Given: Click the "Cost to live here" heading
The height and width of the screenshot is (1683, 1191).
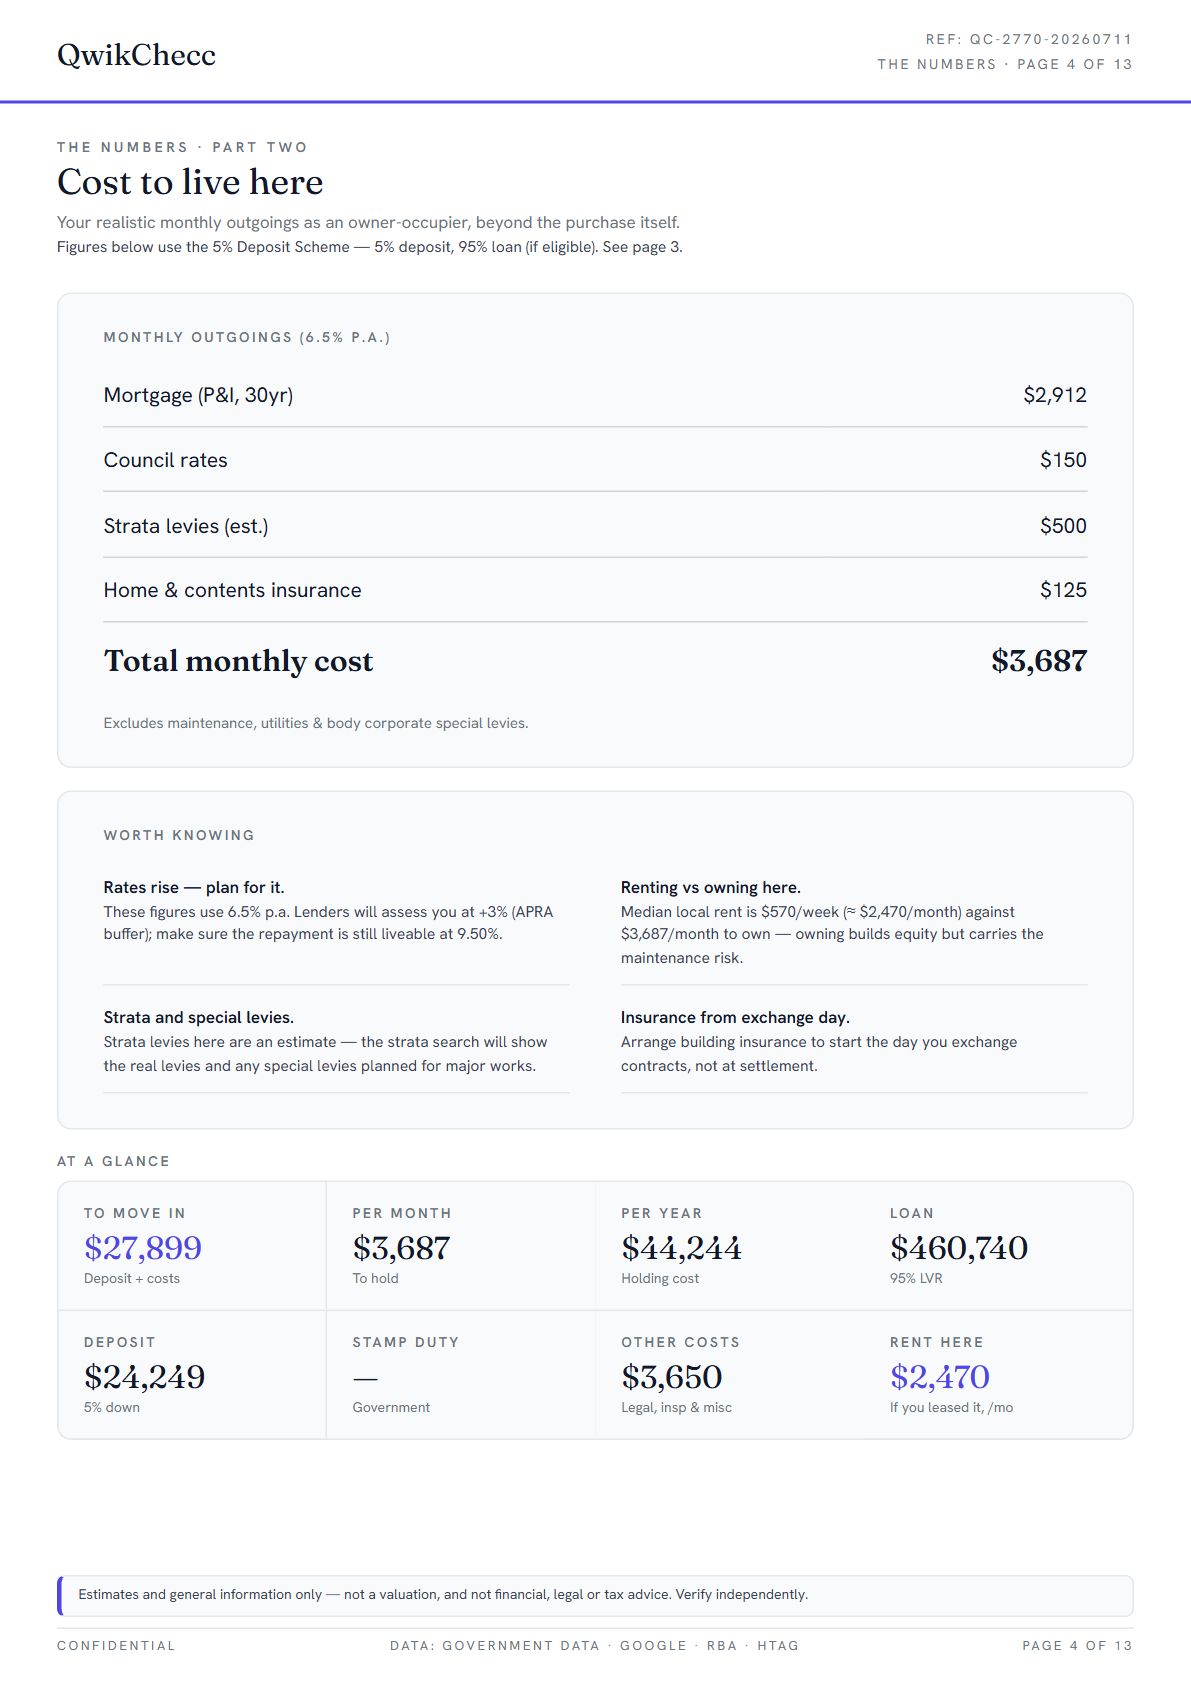Looking at the screenshot, I should [x=190, y=182].
